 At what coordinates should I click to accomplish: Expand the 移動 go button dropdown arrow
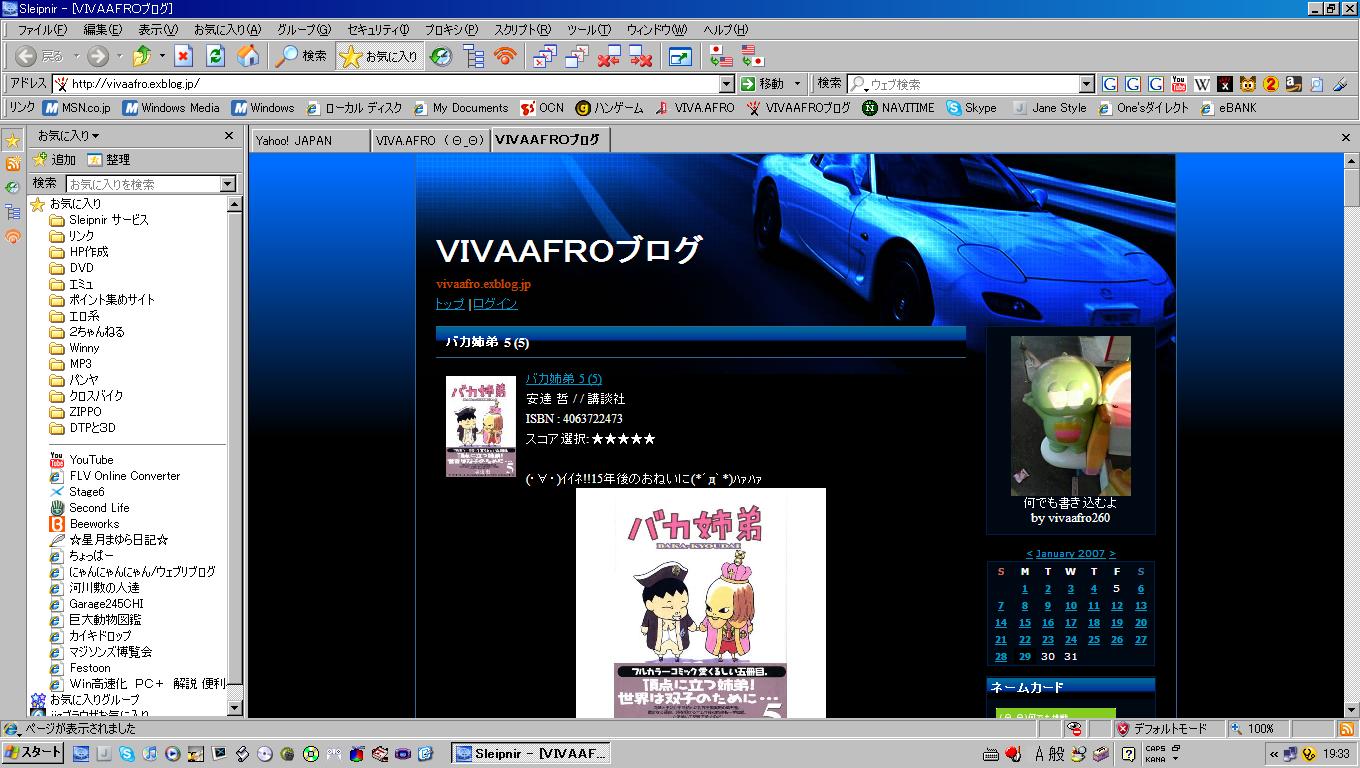click(x=797, y=84)
